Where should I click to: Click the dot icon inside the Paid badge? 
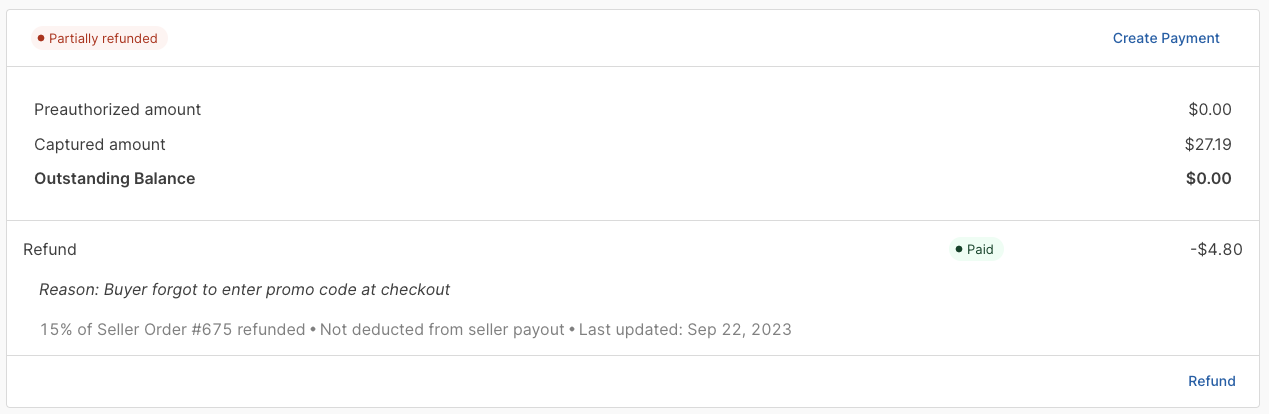pyautogui.click(x=959, y=249)
